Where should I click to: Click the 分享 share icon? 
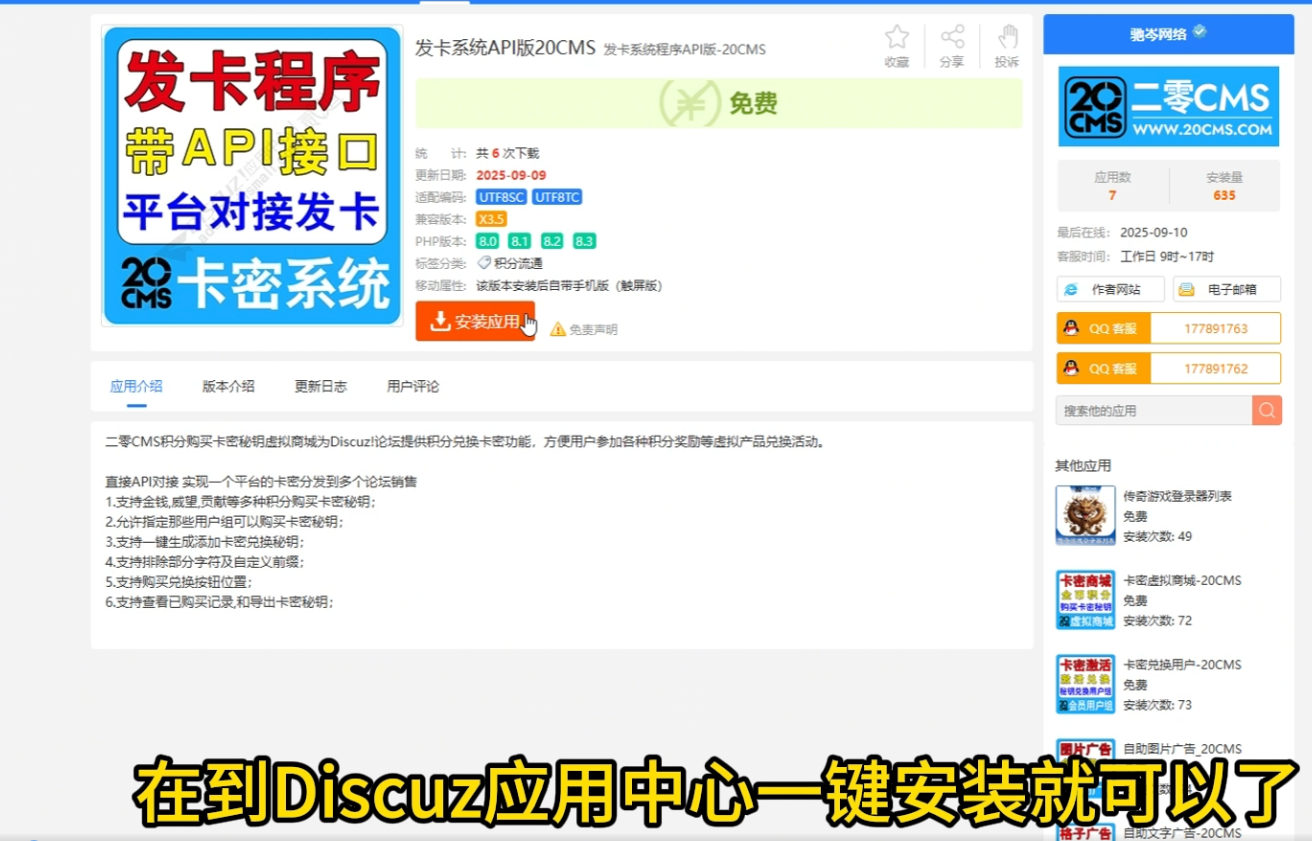pyautogui.click(x=952, y=38)
